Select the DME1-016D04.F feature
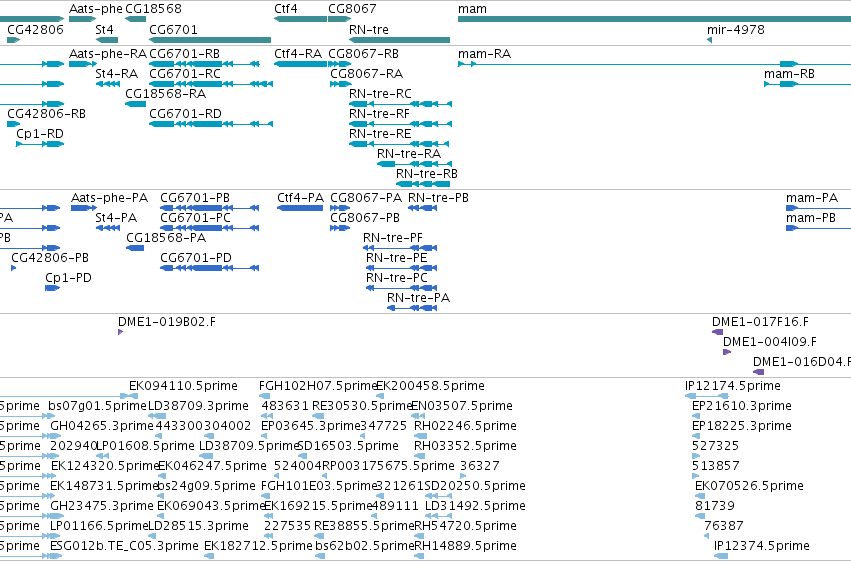This screenshot has height=561, width=851. click(x=759, y=373)
